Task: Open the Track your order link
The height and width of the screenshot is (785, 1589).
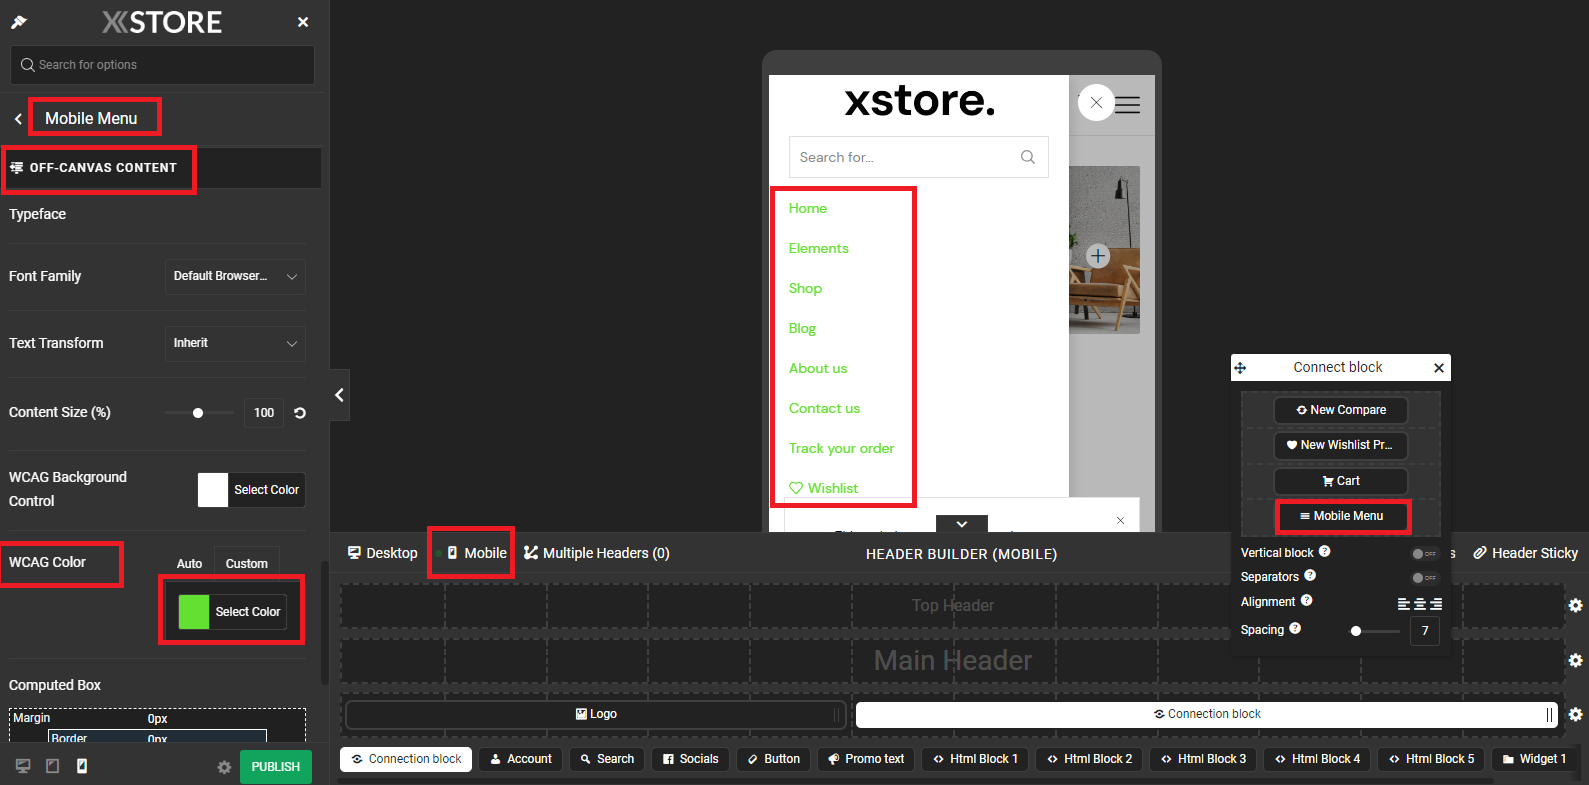Action: [841, 448]
